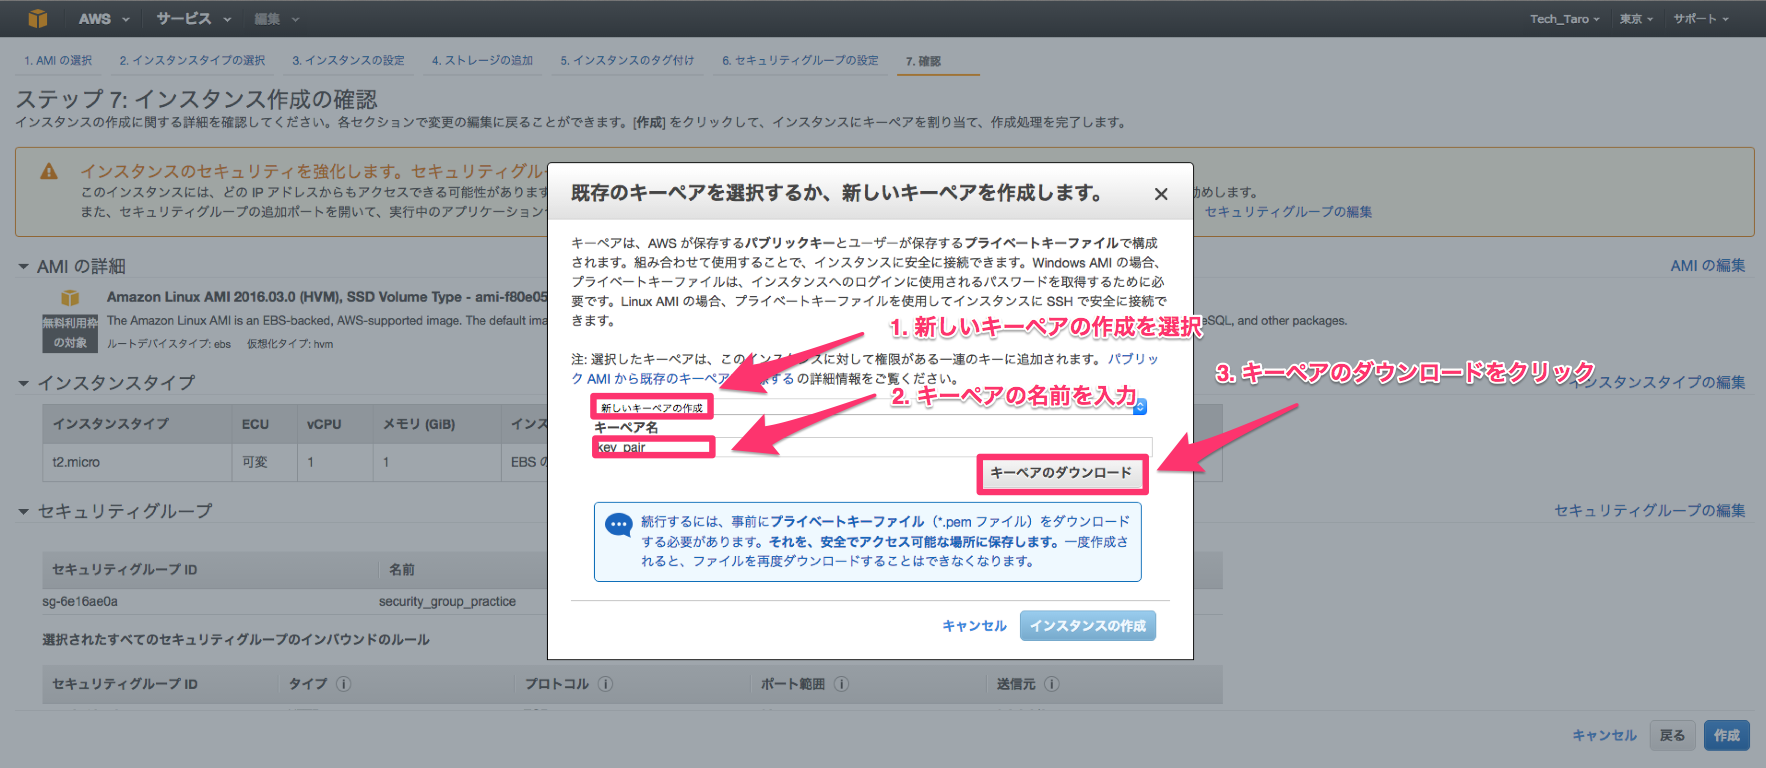Go to step 6. セキュリティグループの設定 tab
The image size is (1766, 768).
[800, 61]
